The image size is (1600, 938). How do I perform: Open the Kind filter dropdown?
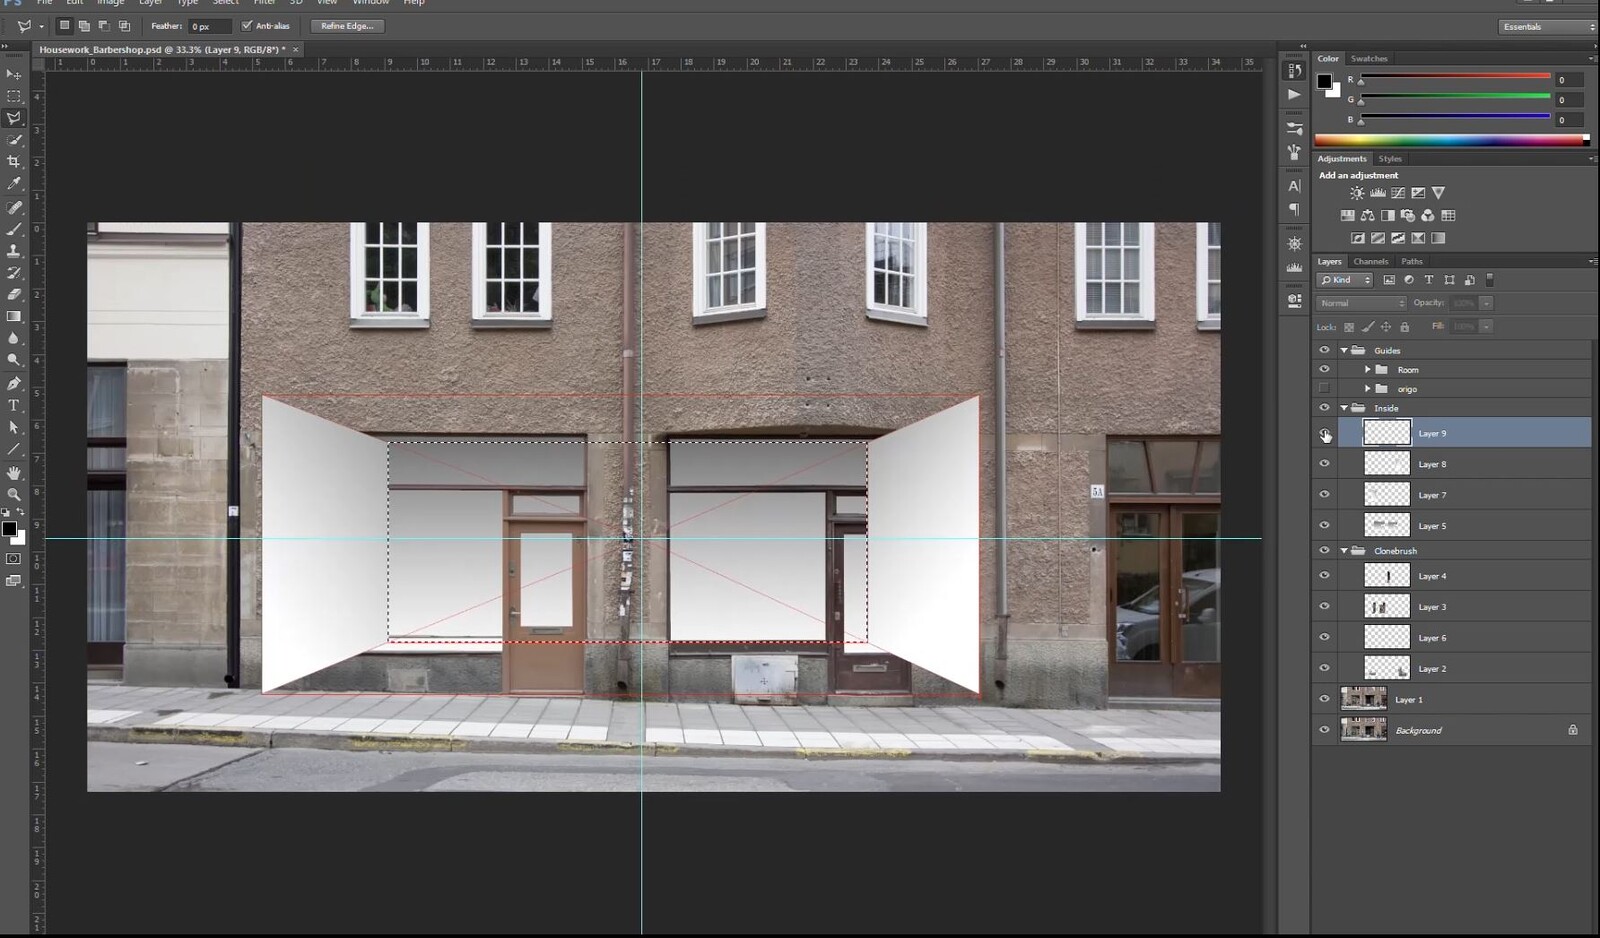click(x=1345, y=280)
